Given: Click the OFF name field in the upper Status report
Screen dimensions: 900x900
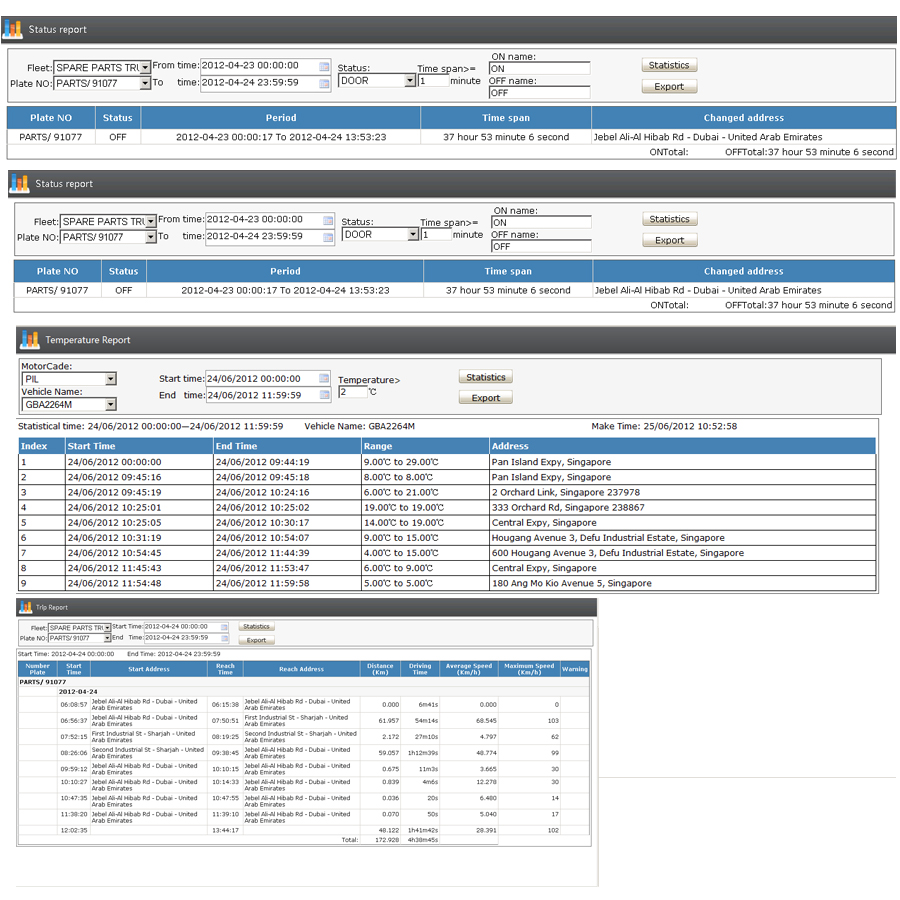Looking at the screenshot, I should [x=540, y=92].
